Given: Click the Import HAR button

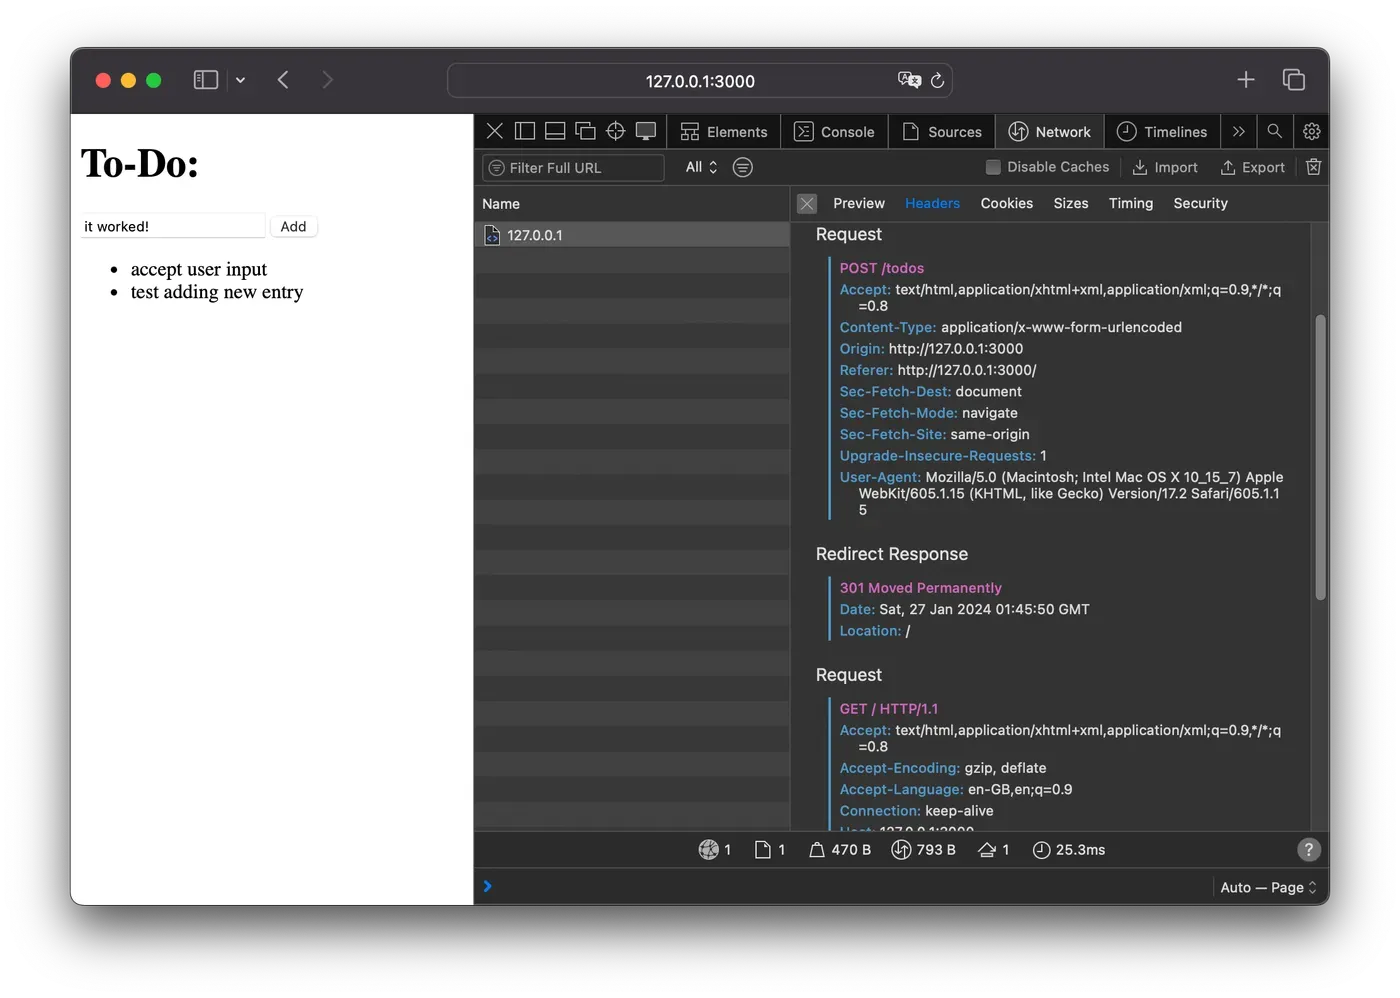Looking at the screenshot, I should (x=1165, y=168).
